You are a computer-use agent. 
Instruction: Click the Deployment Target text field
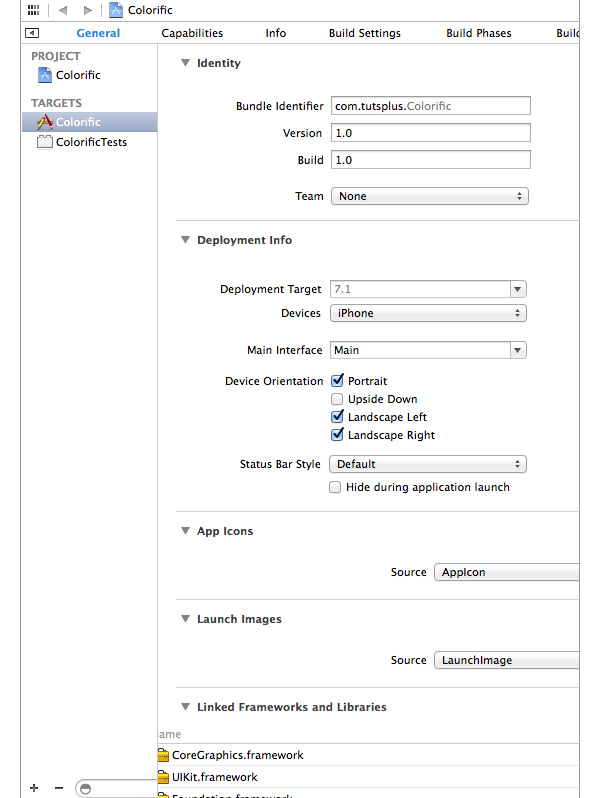coord(420,290)
